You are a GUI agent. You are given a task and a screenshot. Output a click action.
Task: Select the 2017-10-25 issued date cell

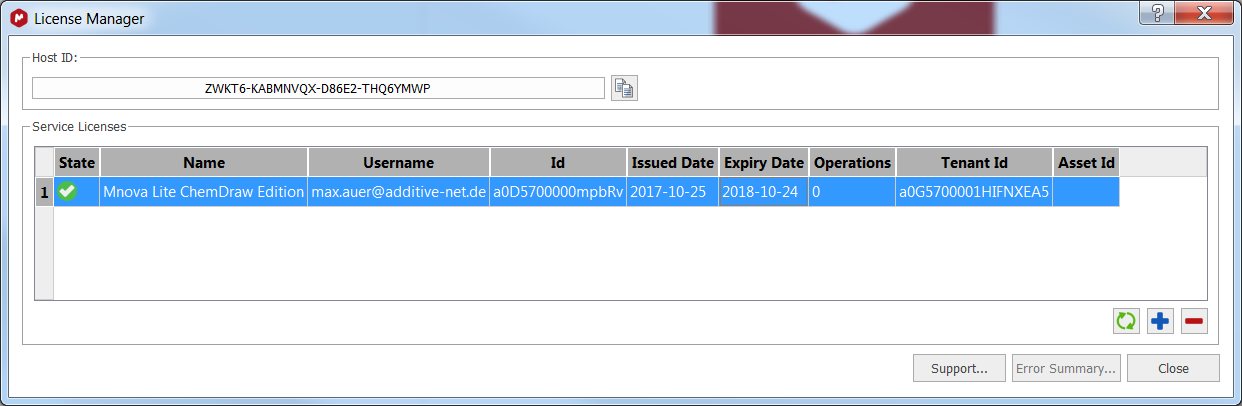coord(673,192)
